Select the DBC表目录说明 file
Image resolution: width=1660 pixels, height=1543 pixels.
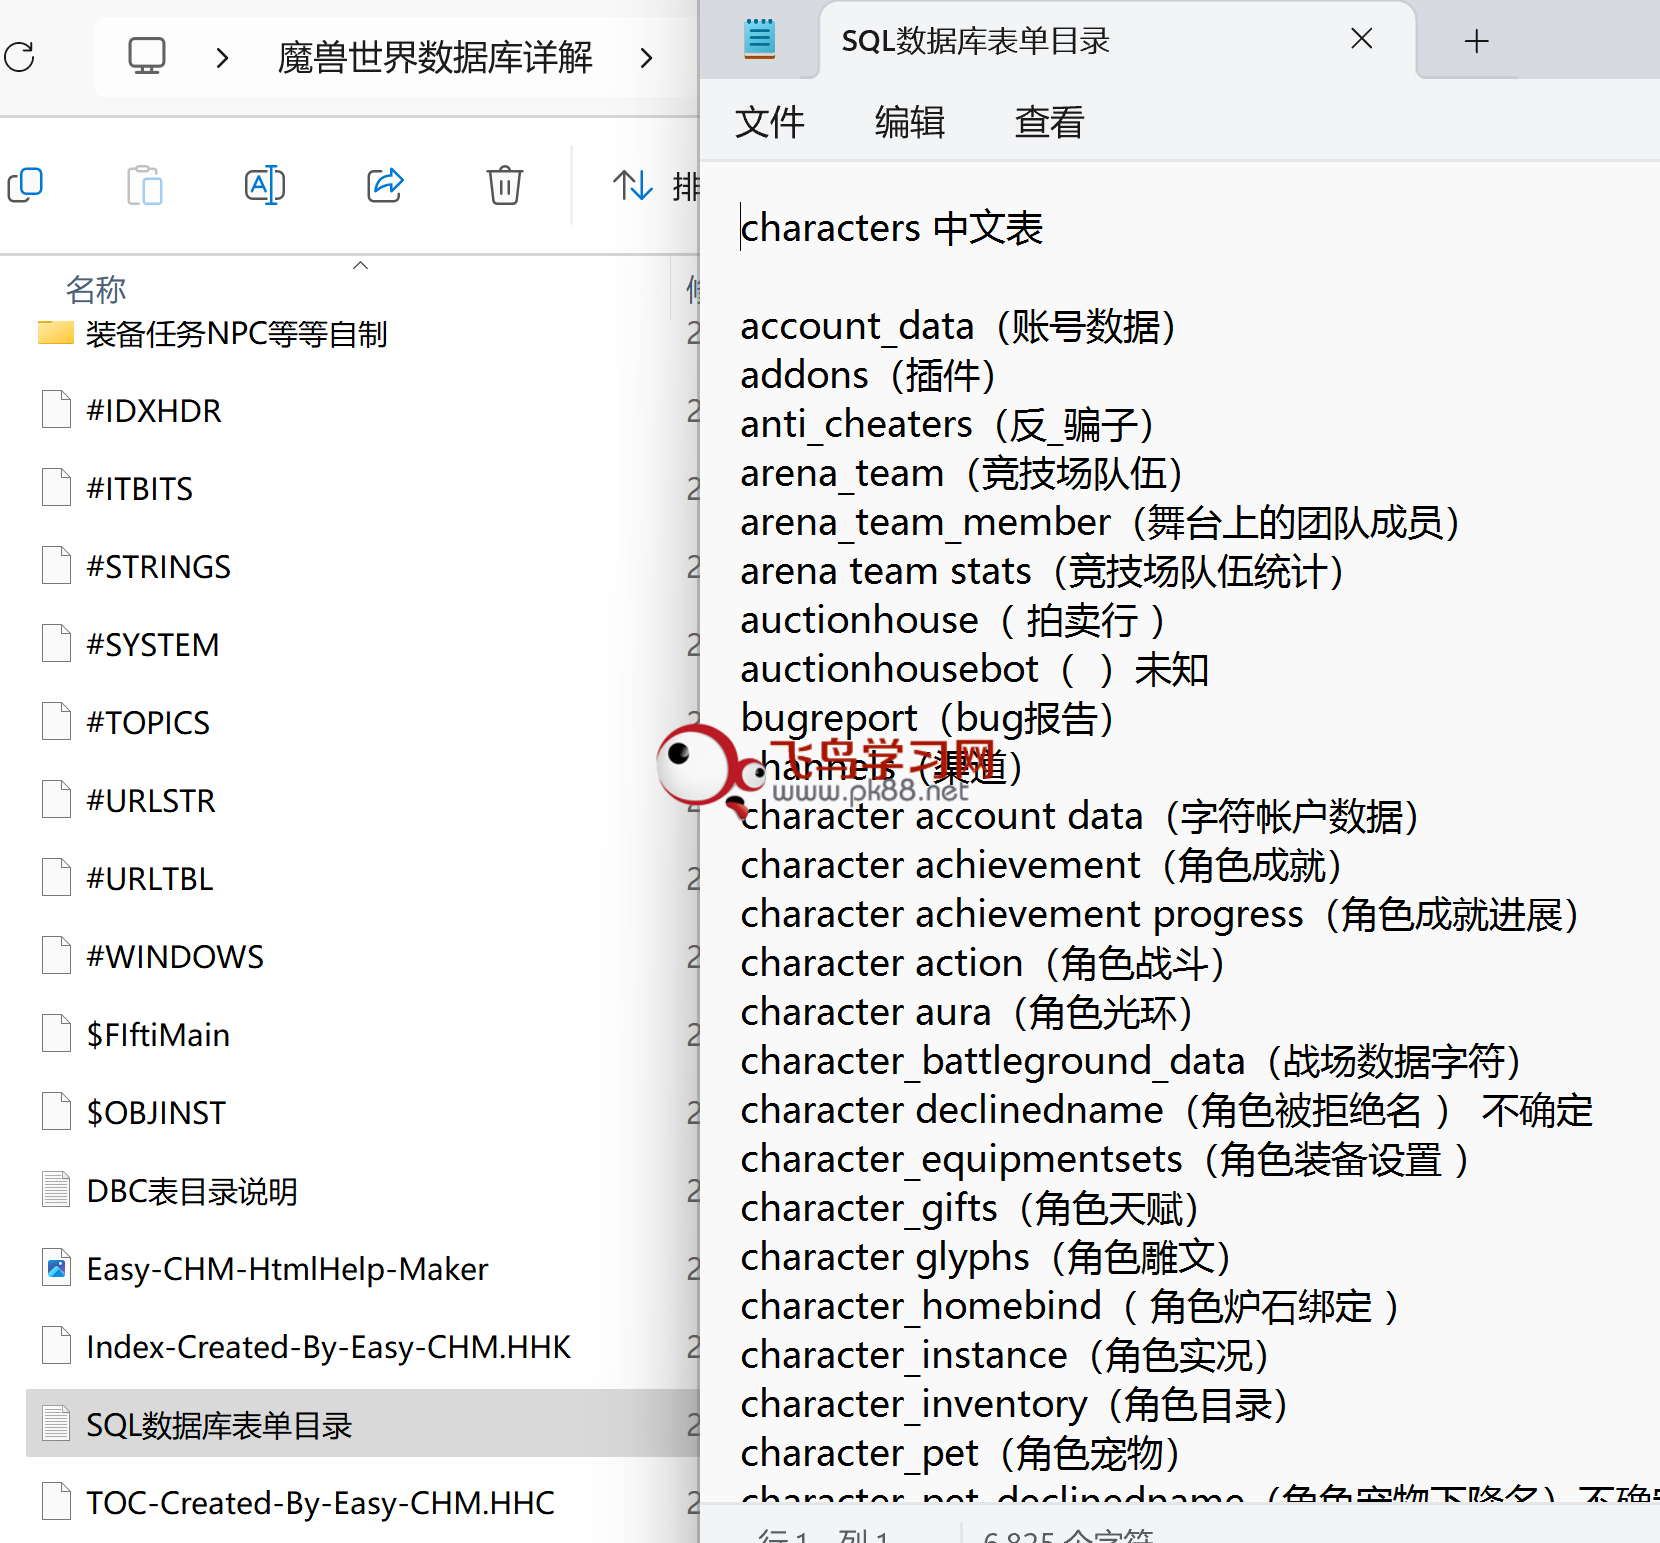tap(192, 1191)
